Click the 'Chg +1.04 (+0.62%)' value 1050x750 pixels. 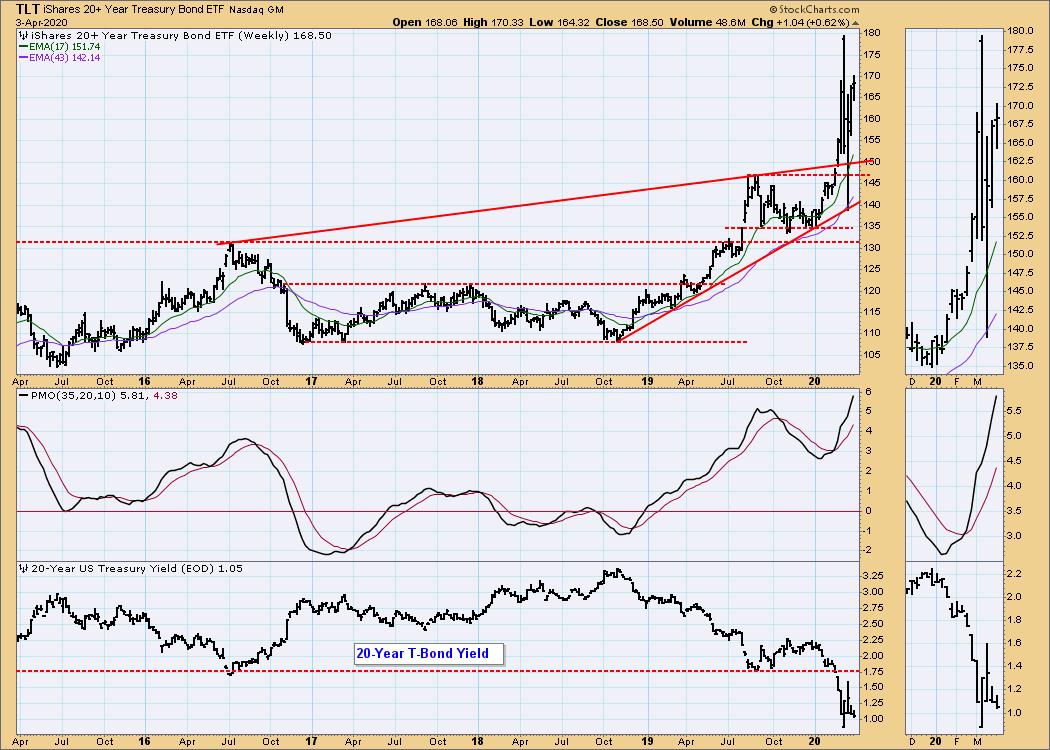pos(800,22)
